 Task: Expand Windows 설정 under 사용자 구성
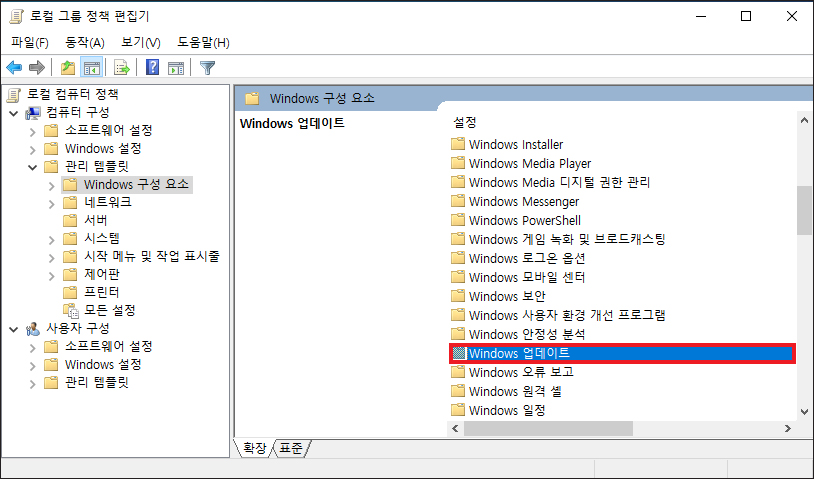point(32,365)
